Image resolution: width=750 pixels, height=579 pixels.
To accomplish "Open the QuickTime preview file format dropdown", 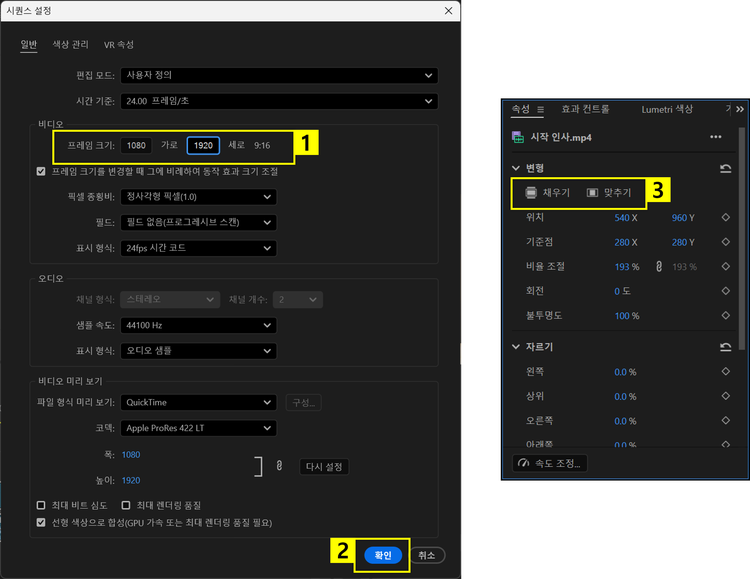I will [x=199, y=402].
